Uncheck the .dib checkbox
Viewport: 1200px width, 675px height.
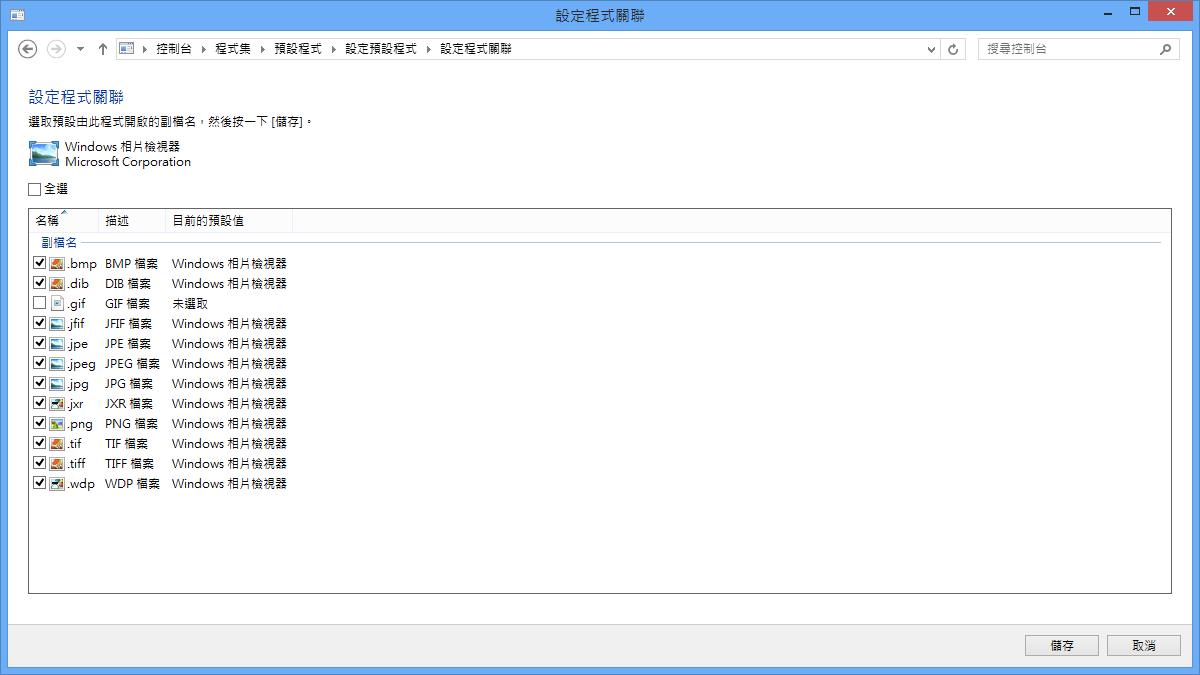point(39,283)
